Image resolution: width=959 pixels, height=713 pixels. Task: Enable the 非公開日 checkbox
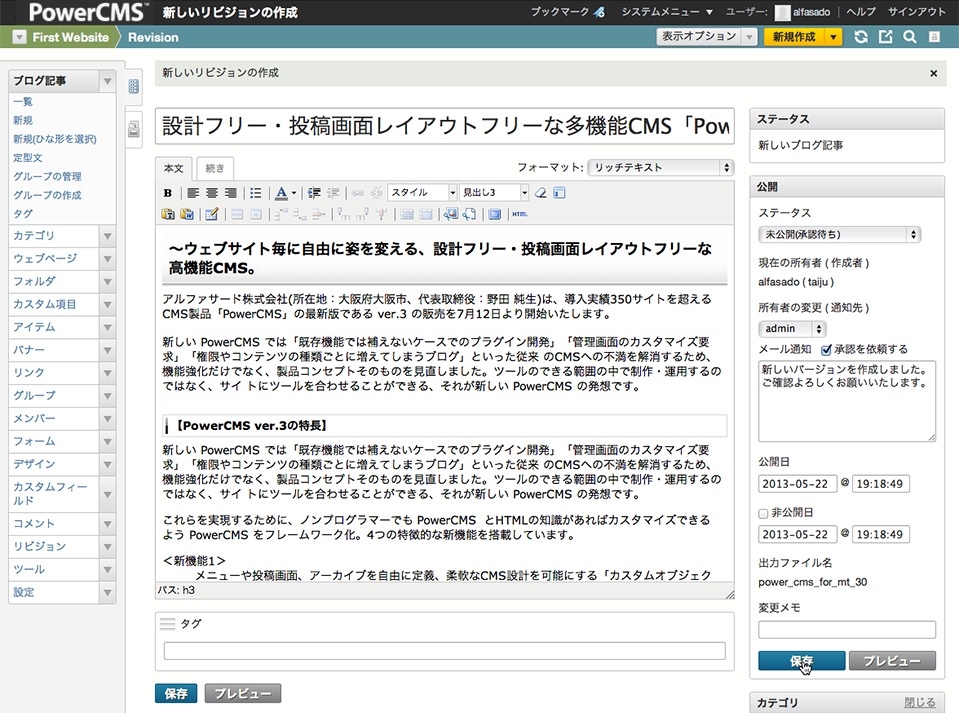(763, 514)
